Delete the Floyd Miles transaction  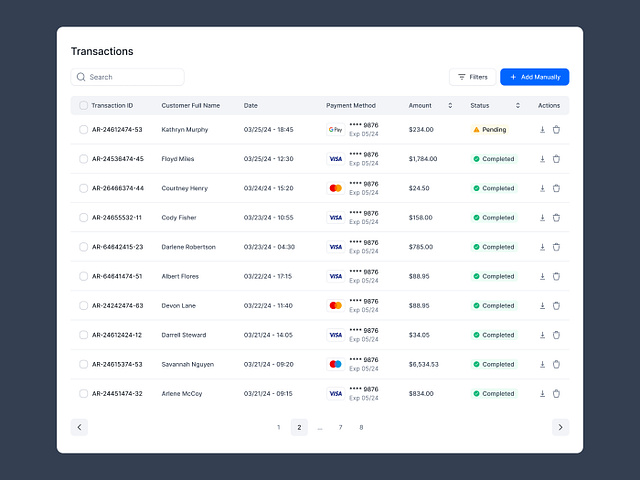point(556,159)
